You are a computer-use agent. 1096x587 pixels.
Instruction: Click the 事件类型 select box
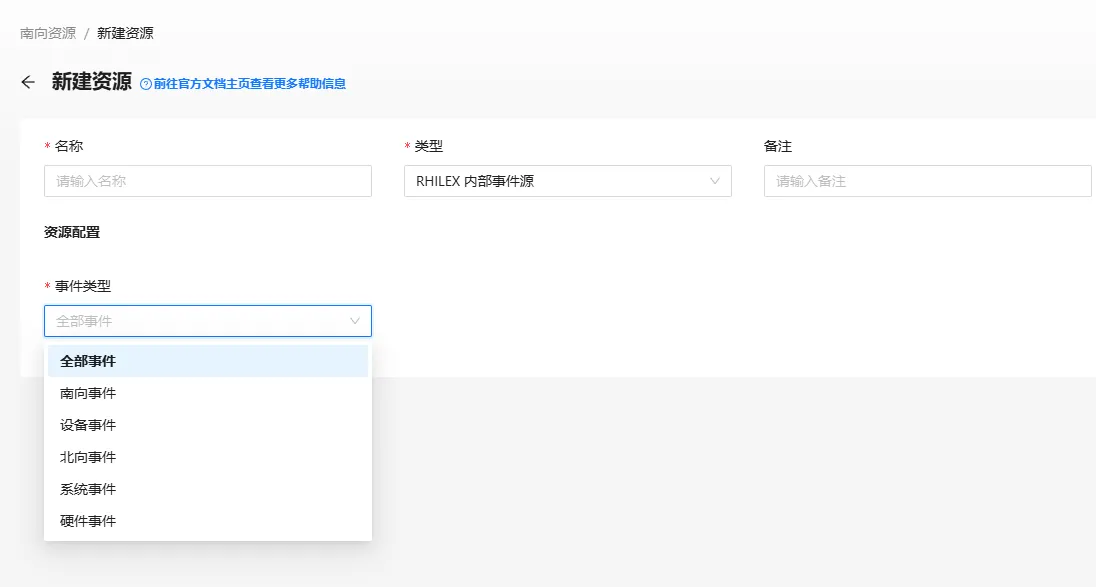click(208, 321)
